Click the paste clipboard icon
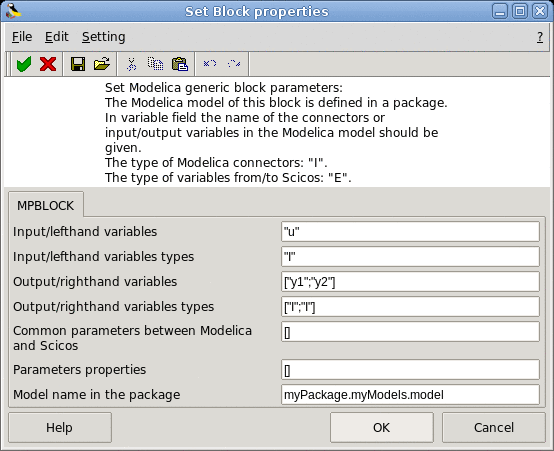Image resolution: width=554 pixels, height=451 pixels. (180, 64)
